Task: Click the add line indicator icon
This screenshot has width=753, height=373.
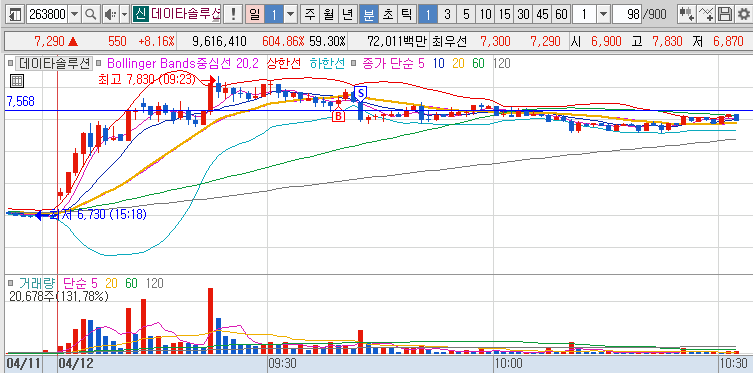Action: [x=705, y=14]
